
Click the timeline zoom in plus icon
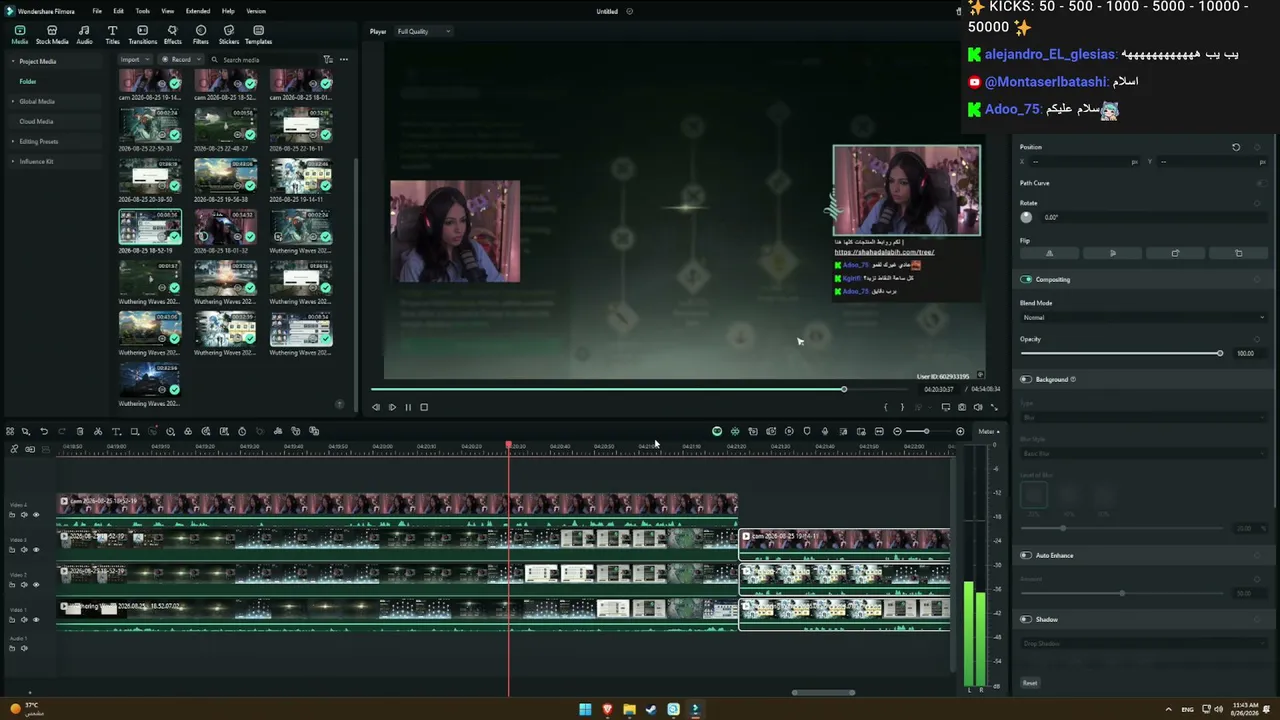[960, 432]
